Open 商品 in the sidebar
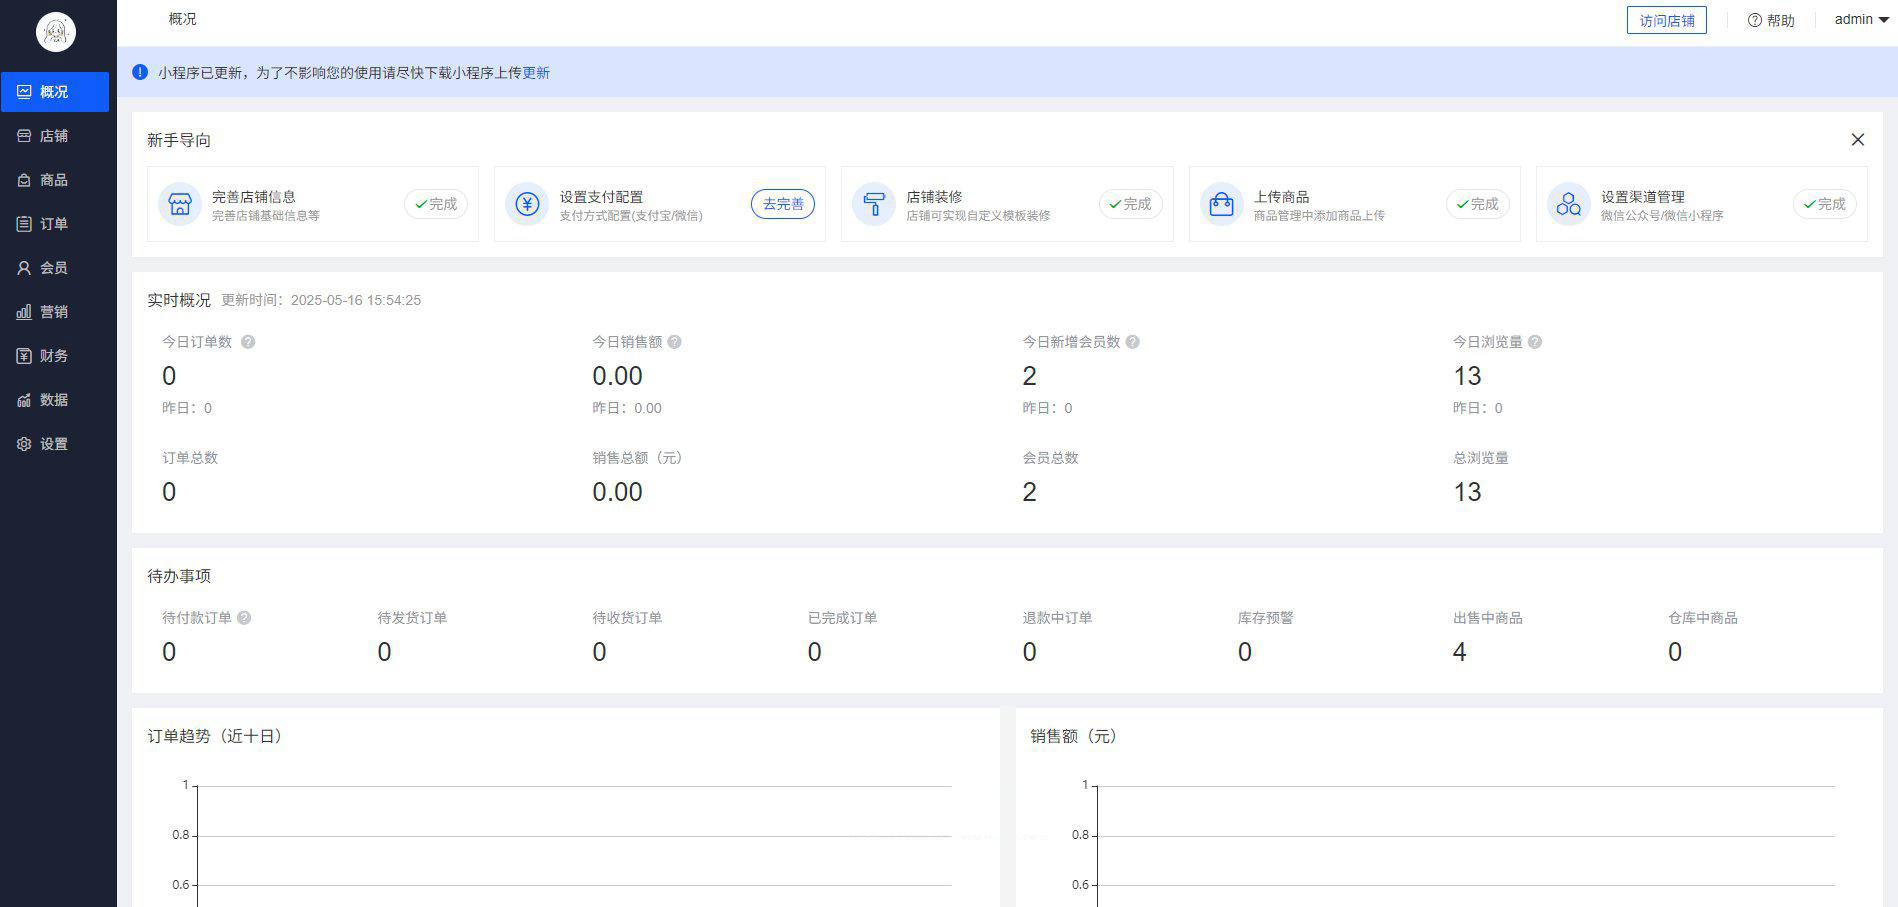 coord(54,180)
